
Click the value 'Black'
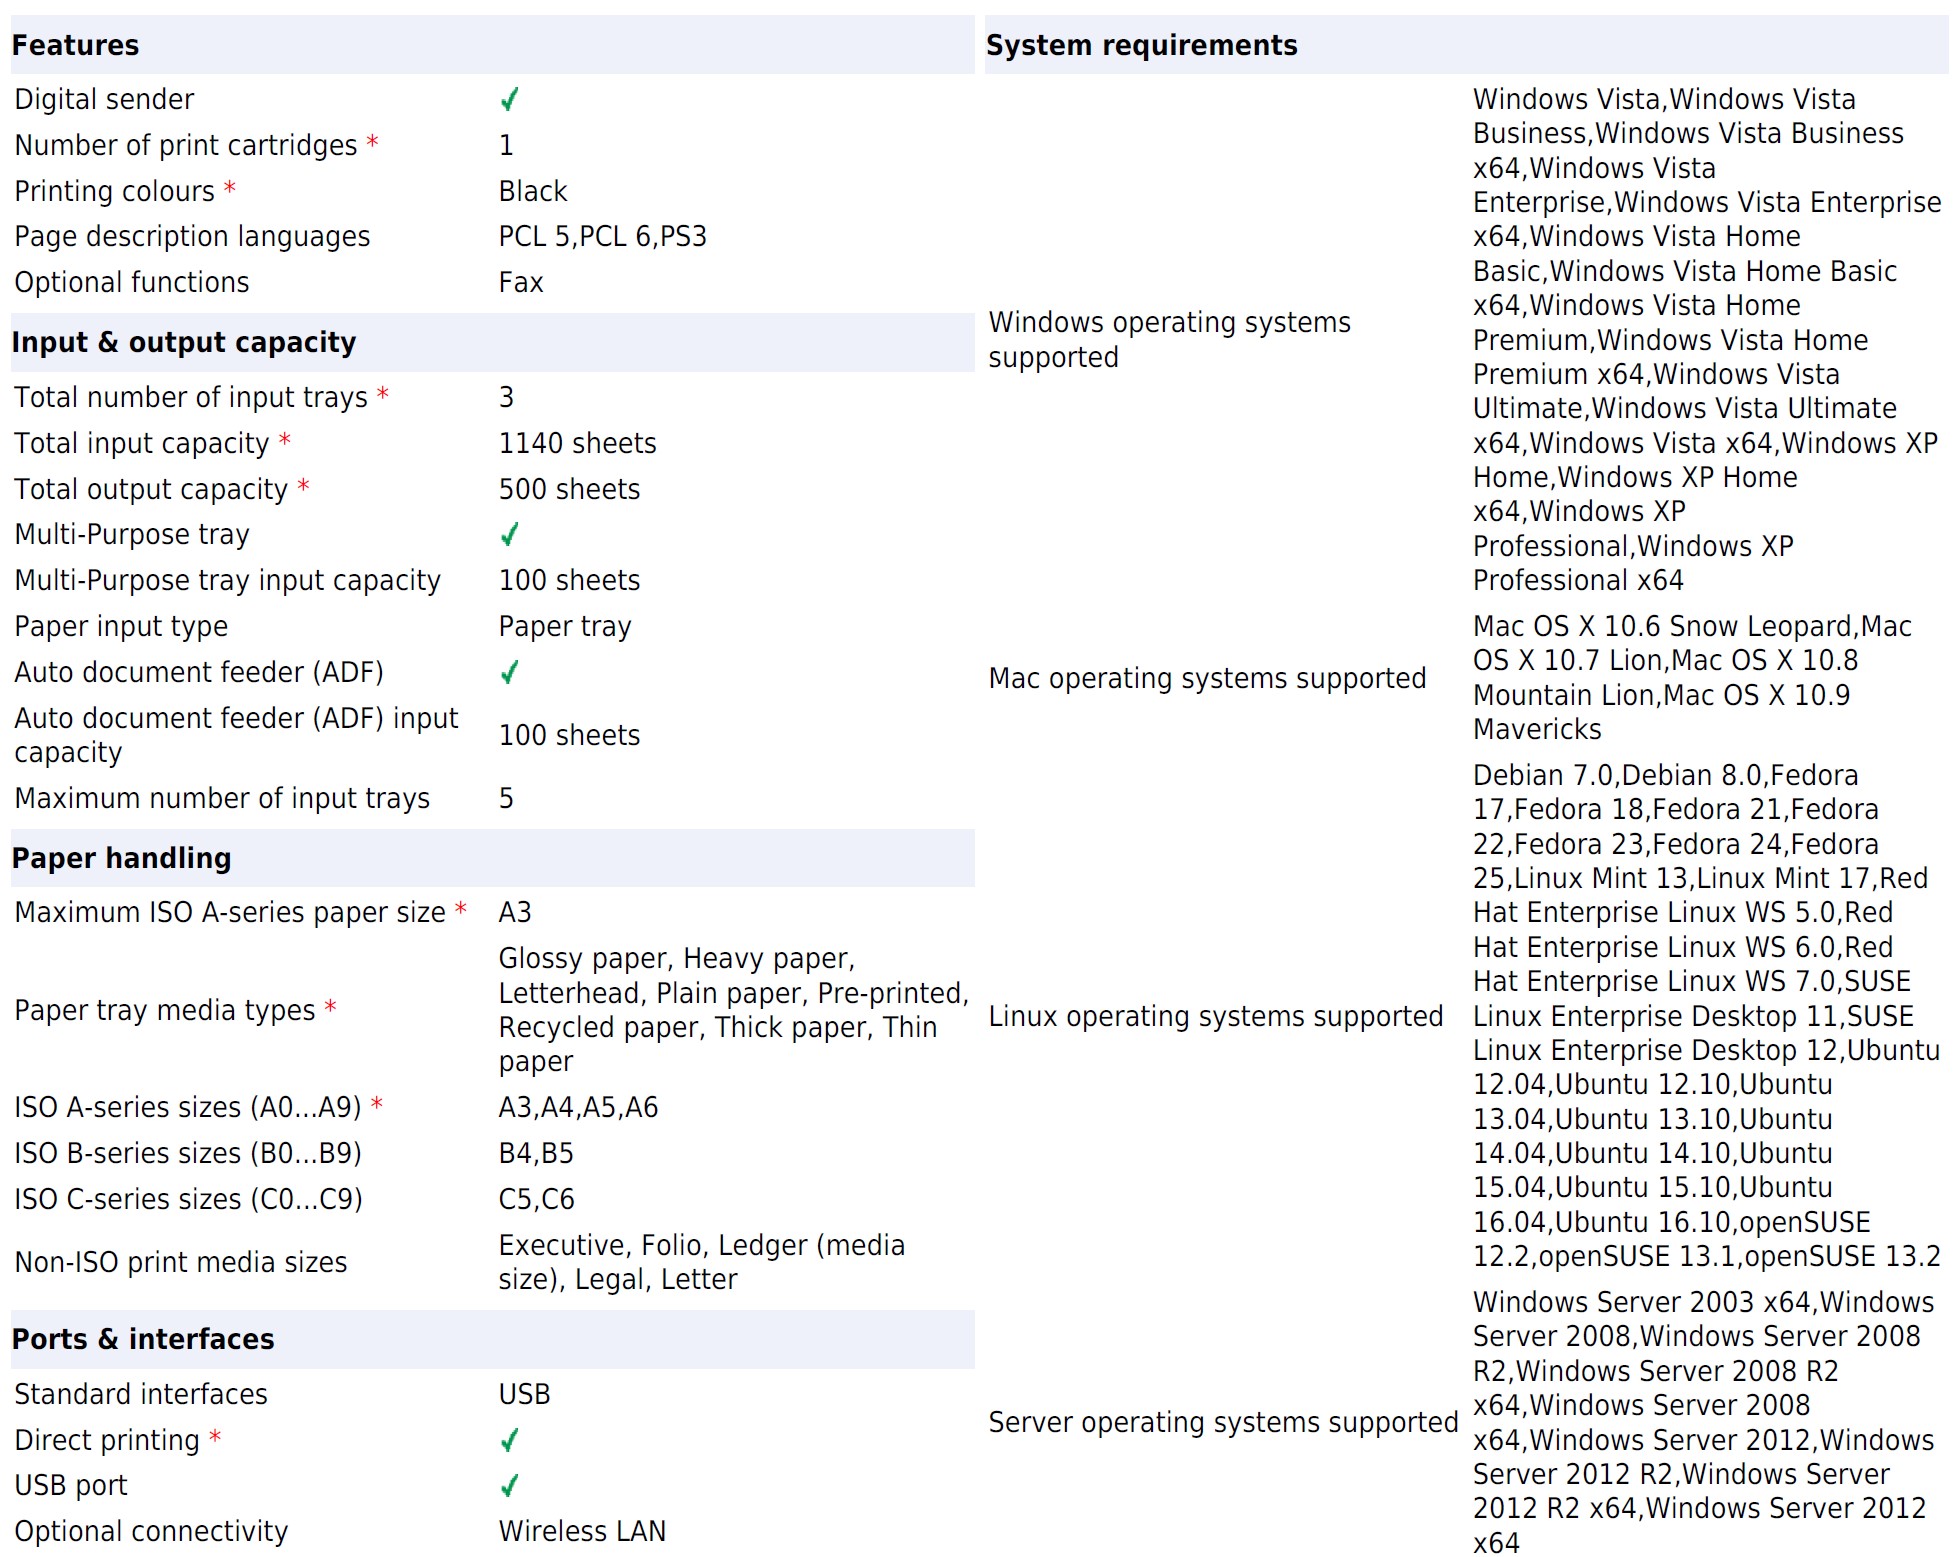(533, 191)
